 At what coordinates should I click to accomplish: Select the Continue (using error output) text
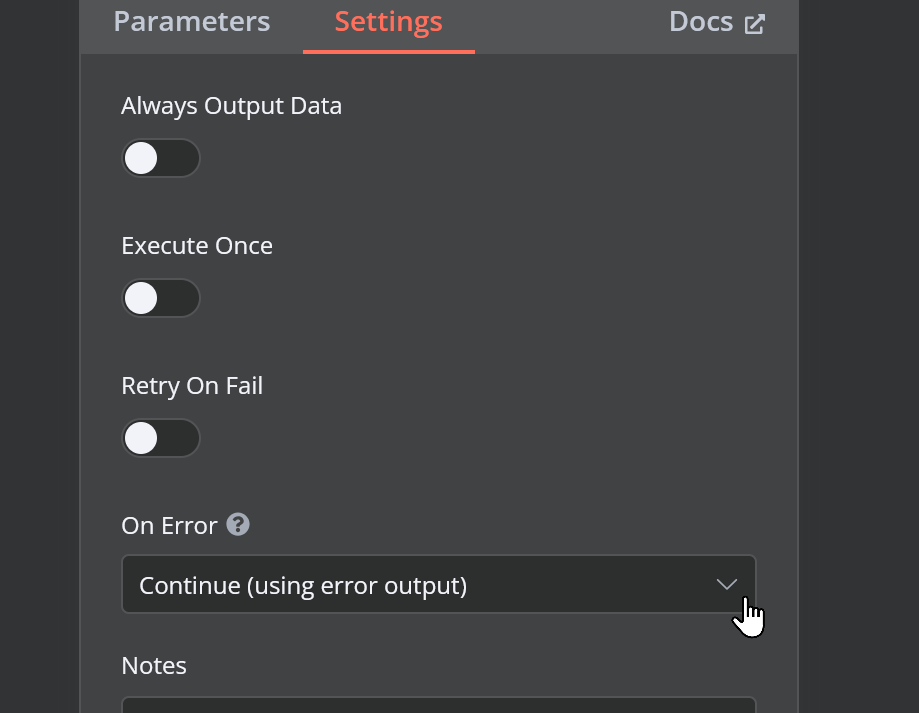point(303,585)
